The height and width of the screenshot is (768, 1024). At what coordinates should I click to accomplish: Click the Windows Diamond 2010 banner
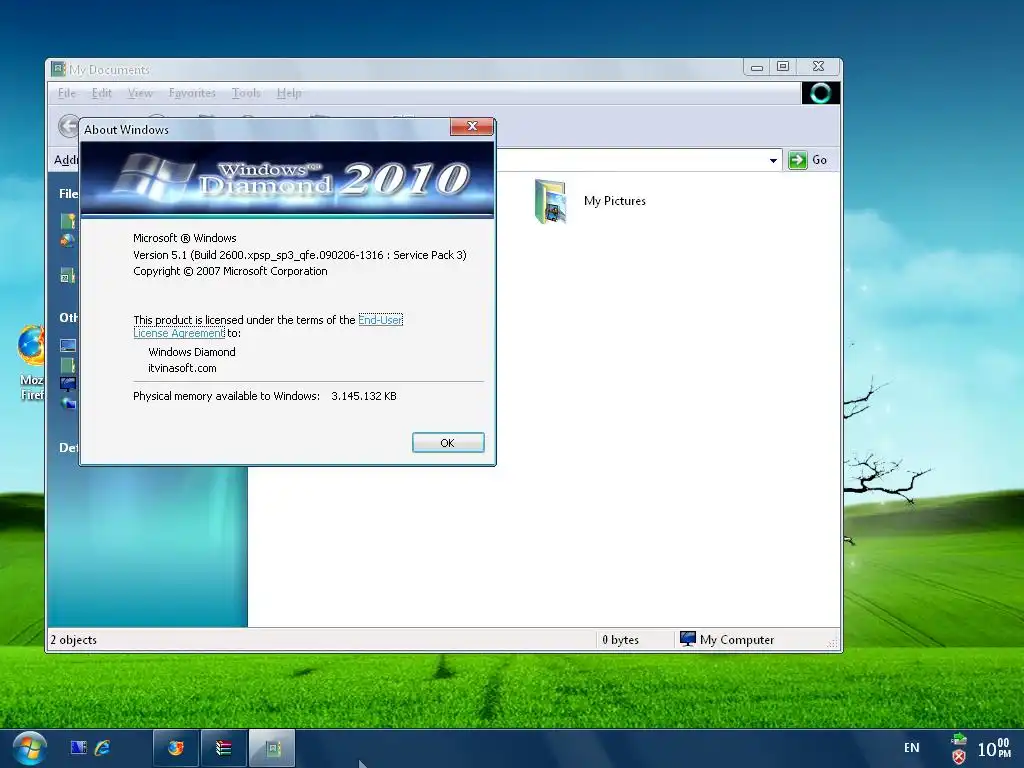click(x=287, y=179)
